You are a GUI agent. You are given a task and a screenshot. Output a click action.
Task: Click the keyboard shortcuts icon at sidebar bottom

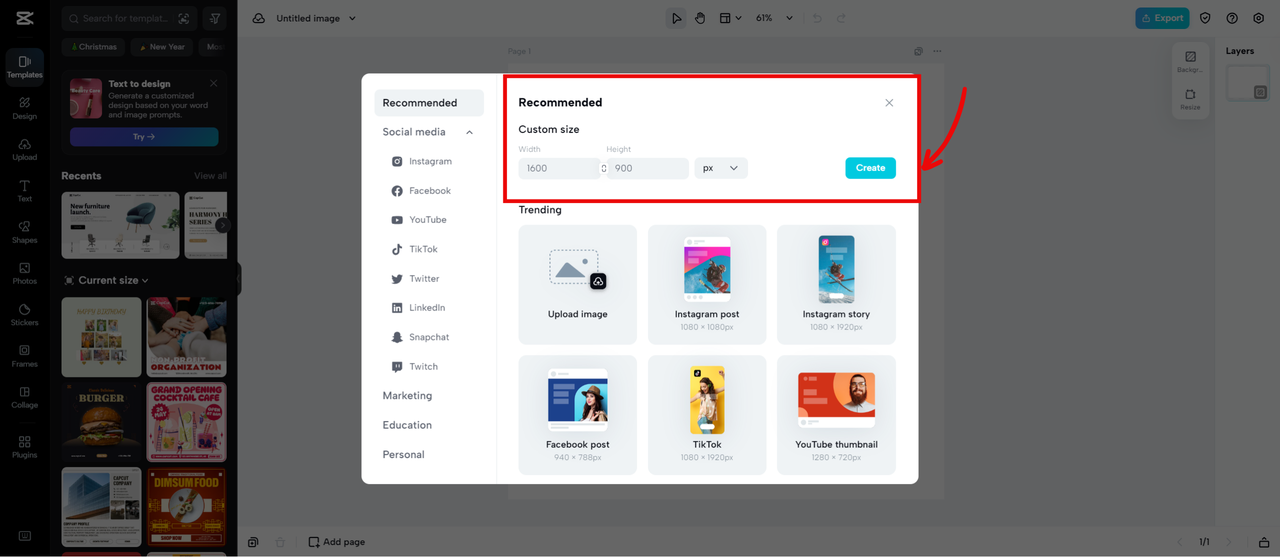24,536
